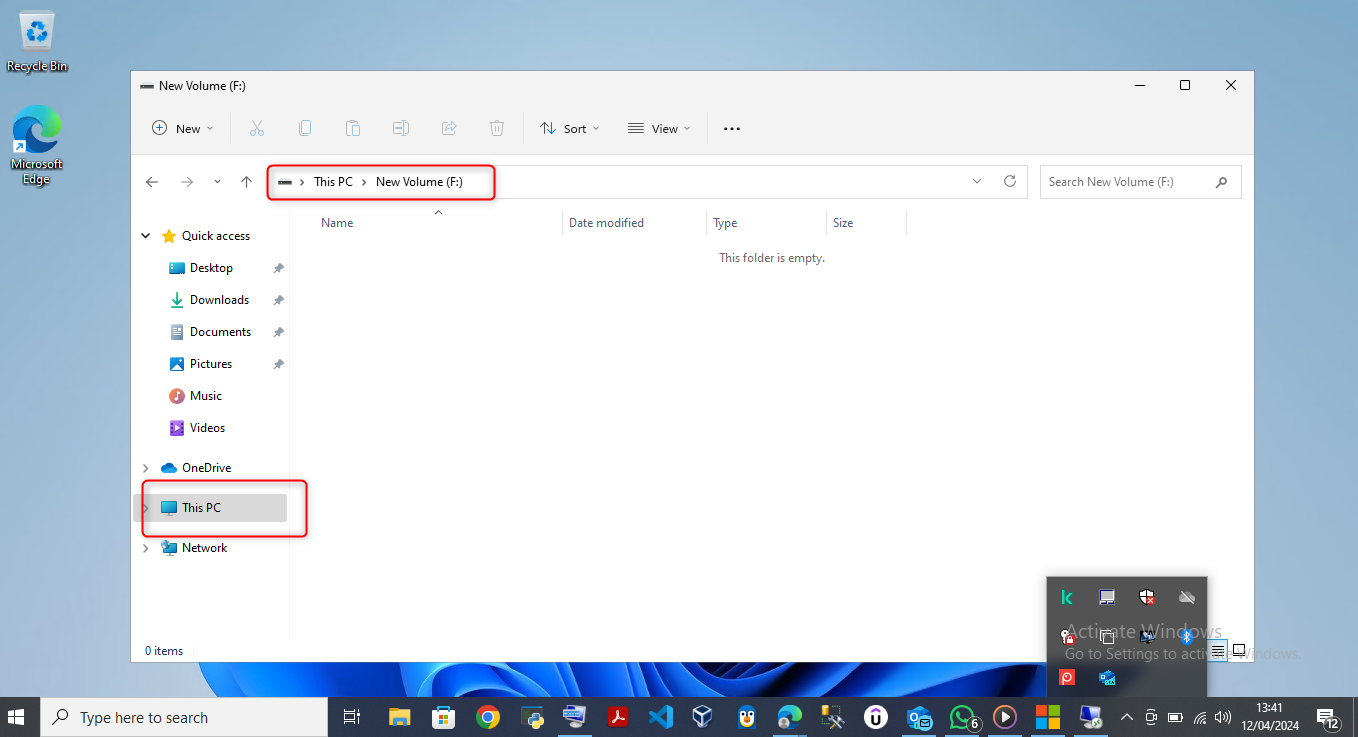This screenshot has height=737, width=1358.
Task: Click New Volume (F:) in address breadcrumb
Action: click(x=419, y=182)
